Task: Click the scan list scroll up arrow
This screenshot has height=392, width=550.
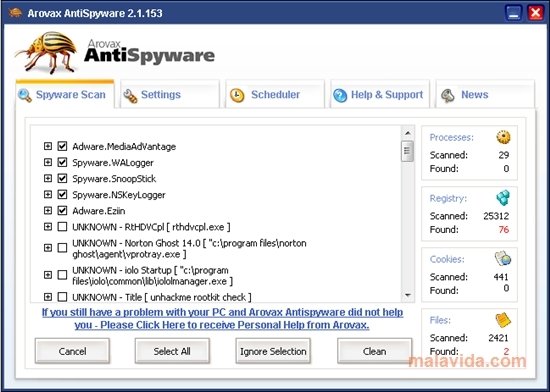Action: (407, 133)
